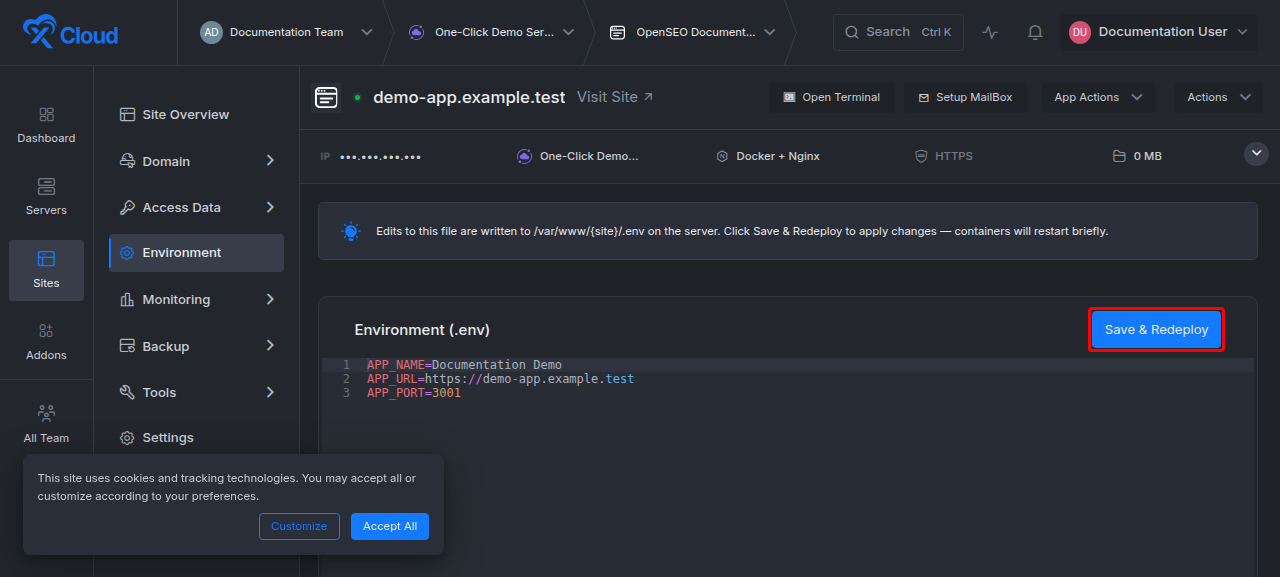Expand the Monitoring submenu chevron

(270, 299)
